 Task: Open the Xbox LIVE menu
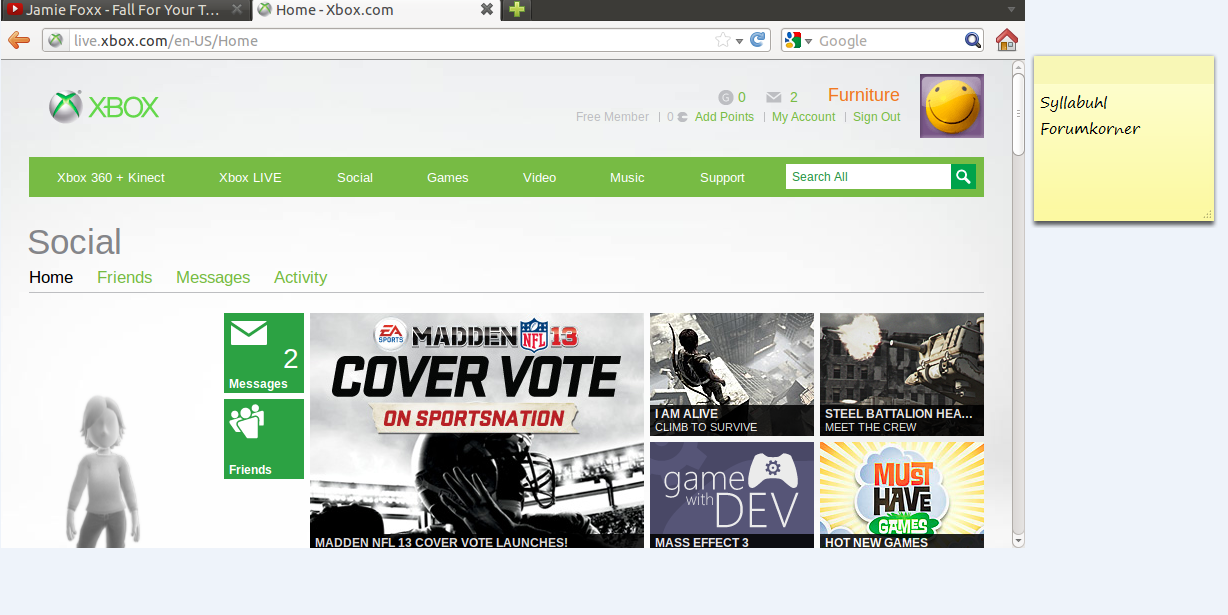click(x=250, y=177)
